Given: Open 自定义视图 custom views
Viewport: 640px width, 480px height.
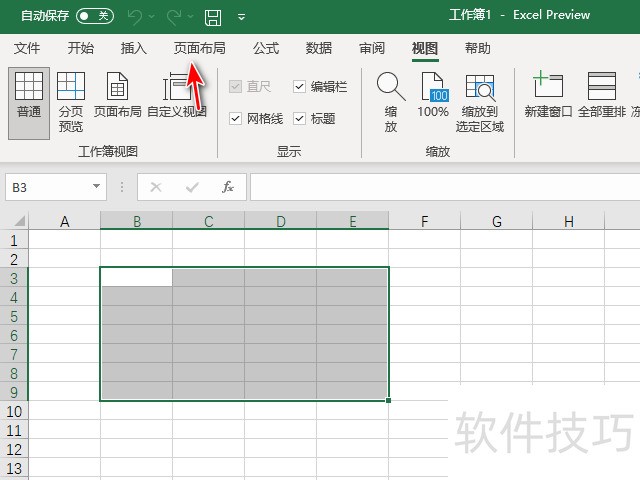Looking at the screenshot, I should click(x=177, y=95).
